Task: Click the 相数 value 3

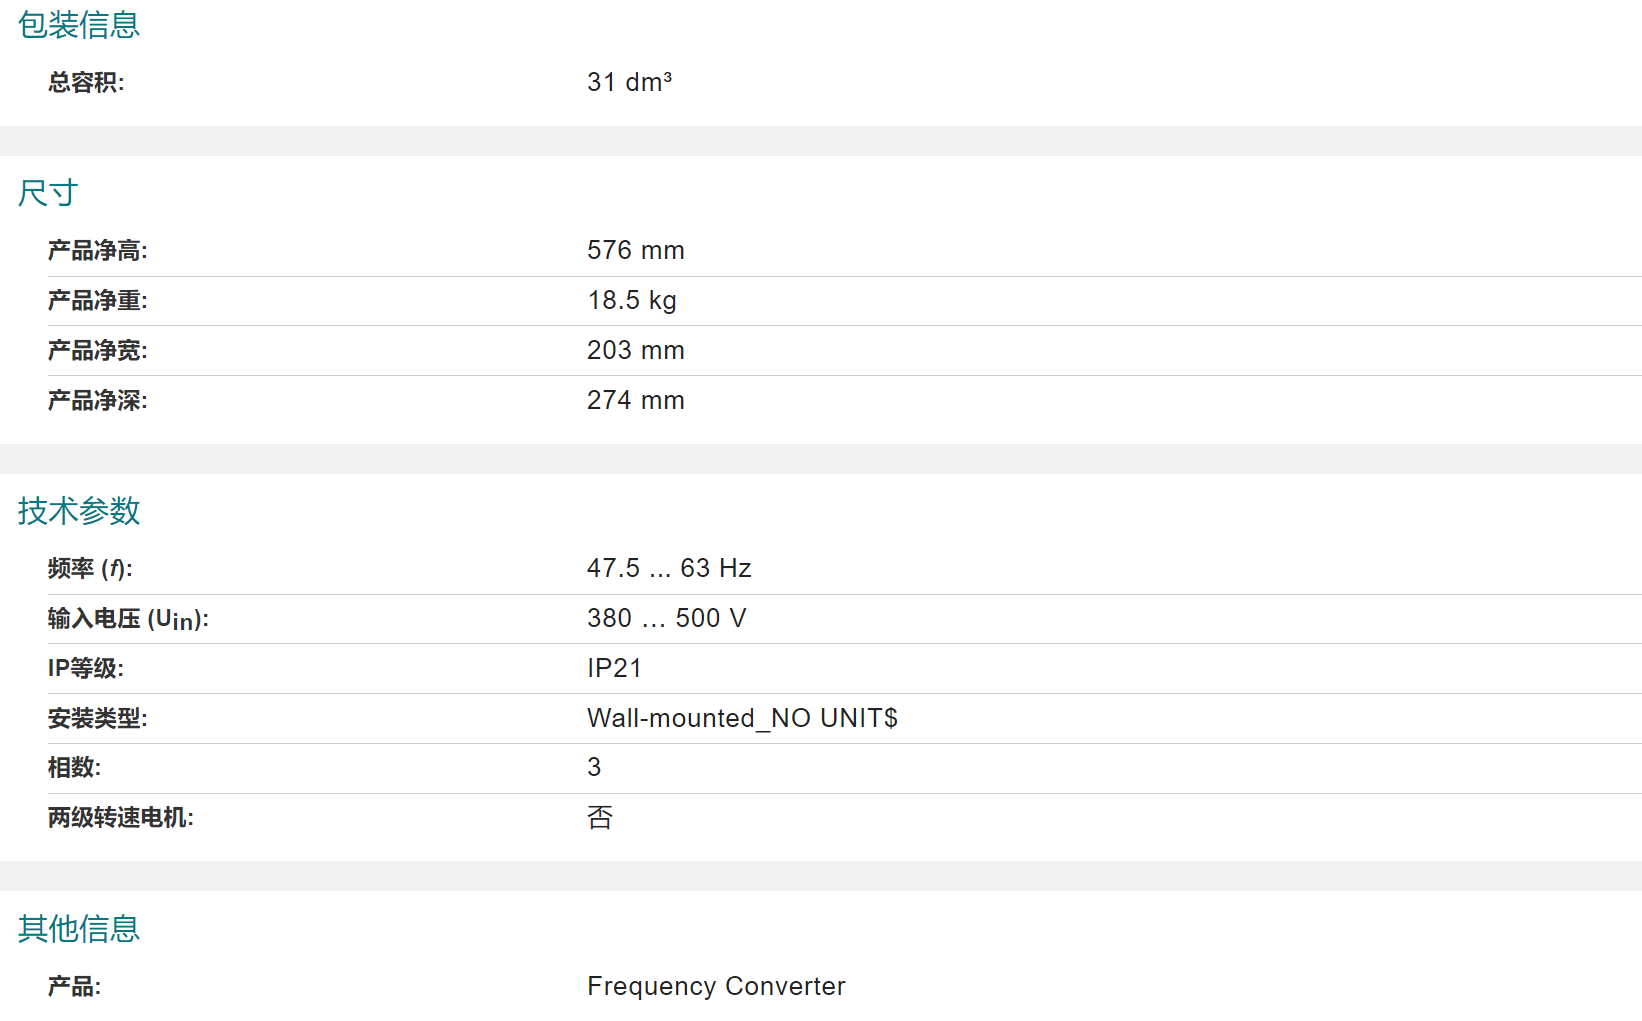Action: pyautogui.click(x=594, y=767)
